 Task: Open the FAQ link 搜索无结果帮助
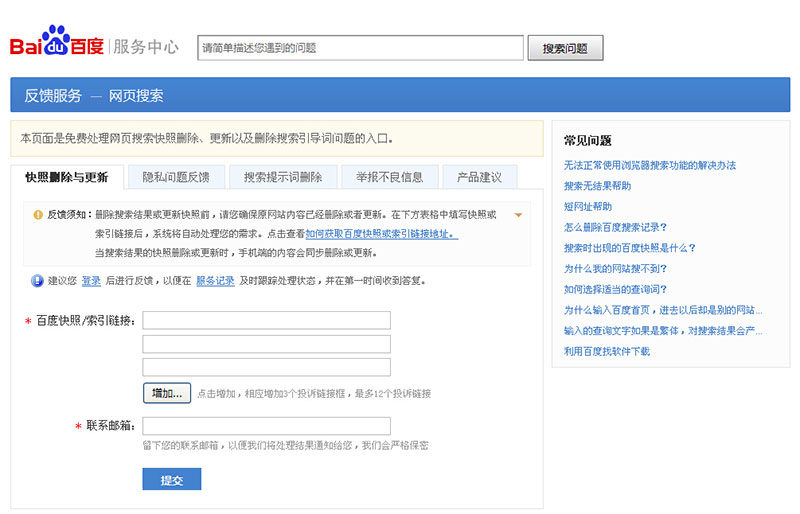click(x=597, y=186)
